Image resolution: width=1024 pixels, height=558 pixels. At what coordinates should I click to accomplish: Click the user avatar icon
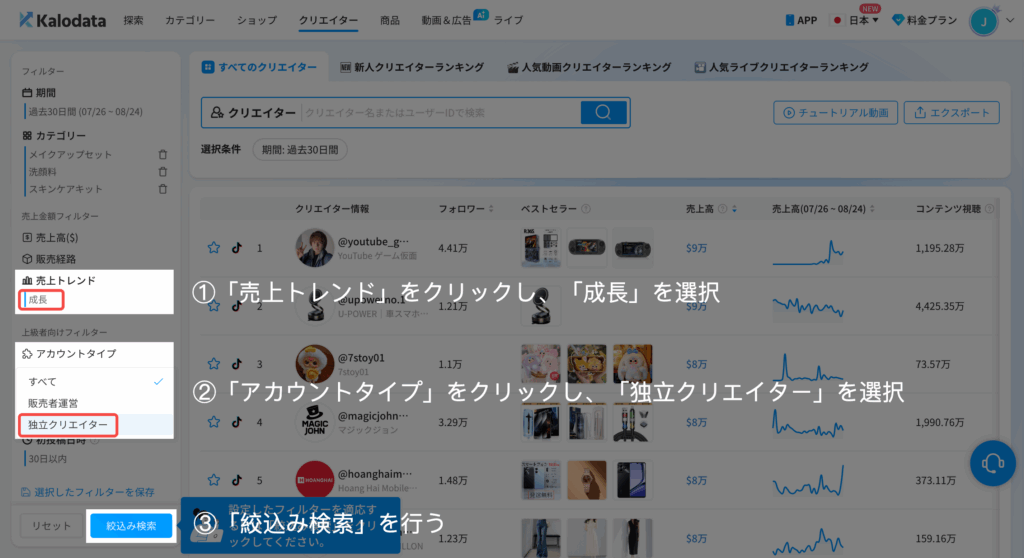coord(983,22)
